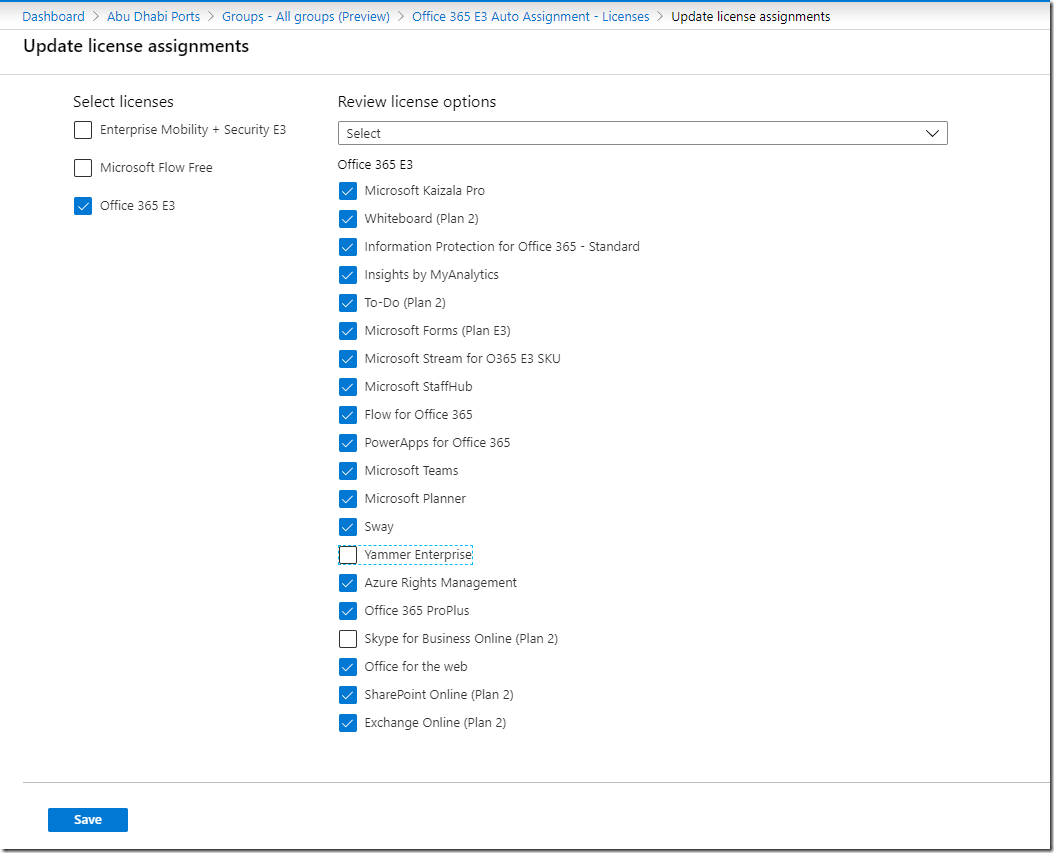Click the Select licenses heading
The image size is (1054, 853).
click(x=123, y=101)
